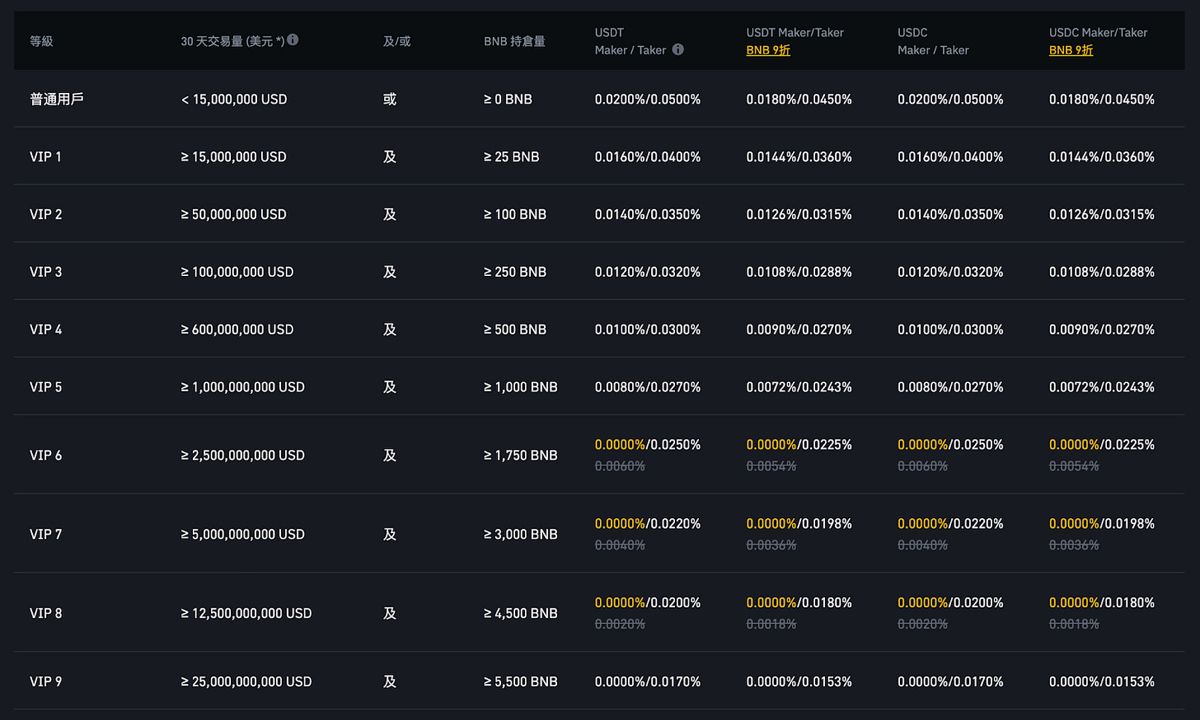Click info icon beside 30天交易量 header
Viewport: 1200px width, 720px height.
(293, 40)
